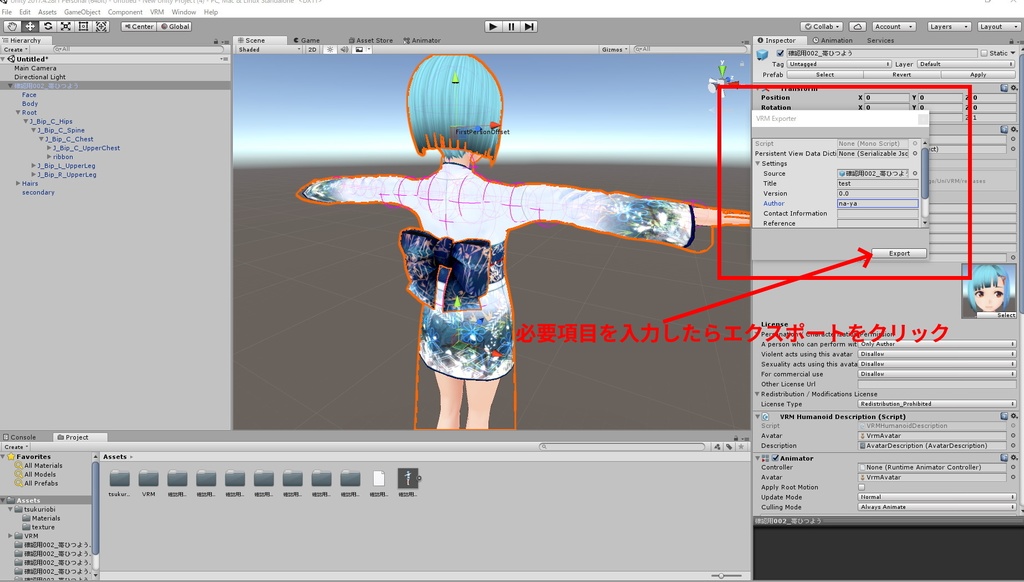
Task: Switch to the Animation tab
Action: tap(833, 40)
